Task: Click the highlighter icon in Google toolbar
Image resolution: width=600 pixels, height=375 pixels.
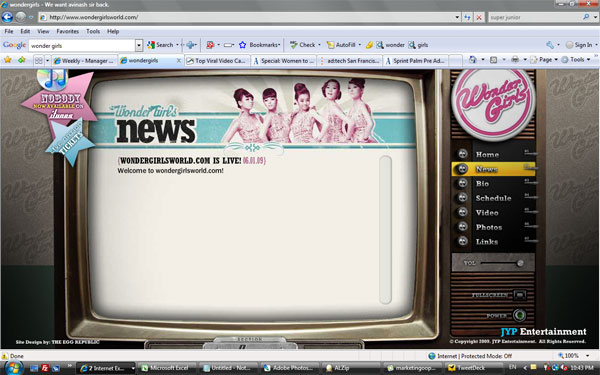Action: (x=369, y=45)
